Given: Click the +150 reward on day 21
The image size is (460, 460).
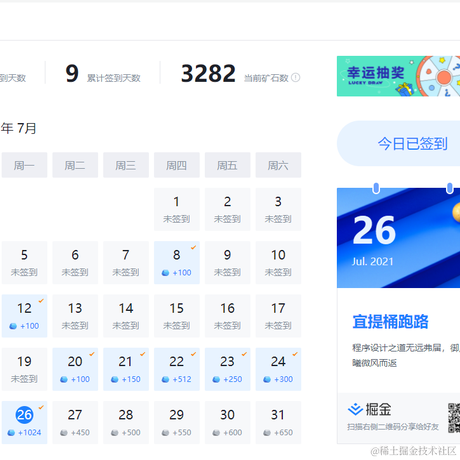Looking at the screenshot, I should (131, 379).
